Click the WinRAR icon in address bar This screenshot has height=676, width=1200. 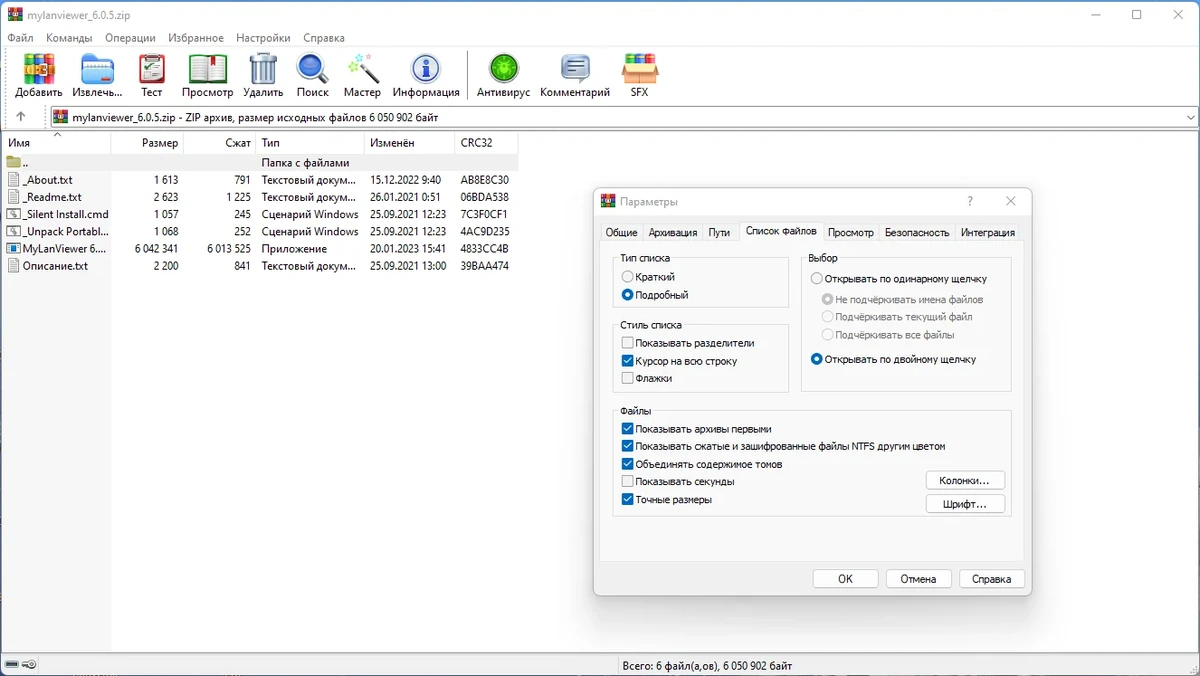click(x=61, y=117)
